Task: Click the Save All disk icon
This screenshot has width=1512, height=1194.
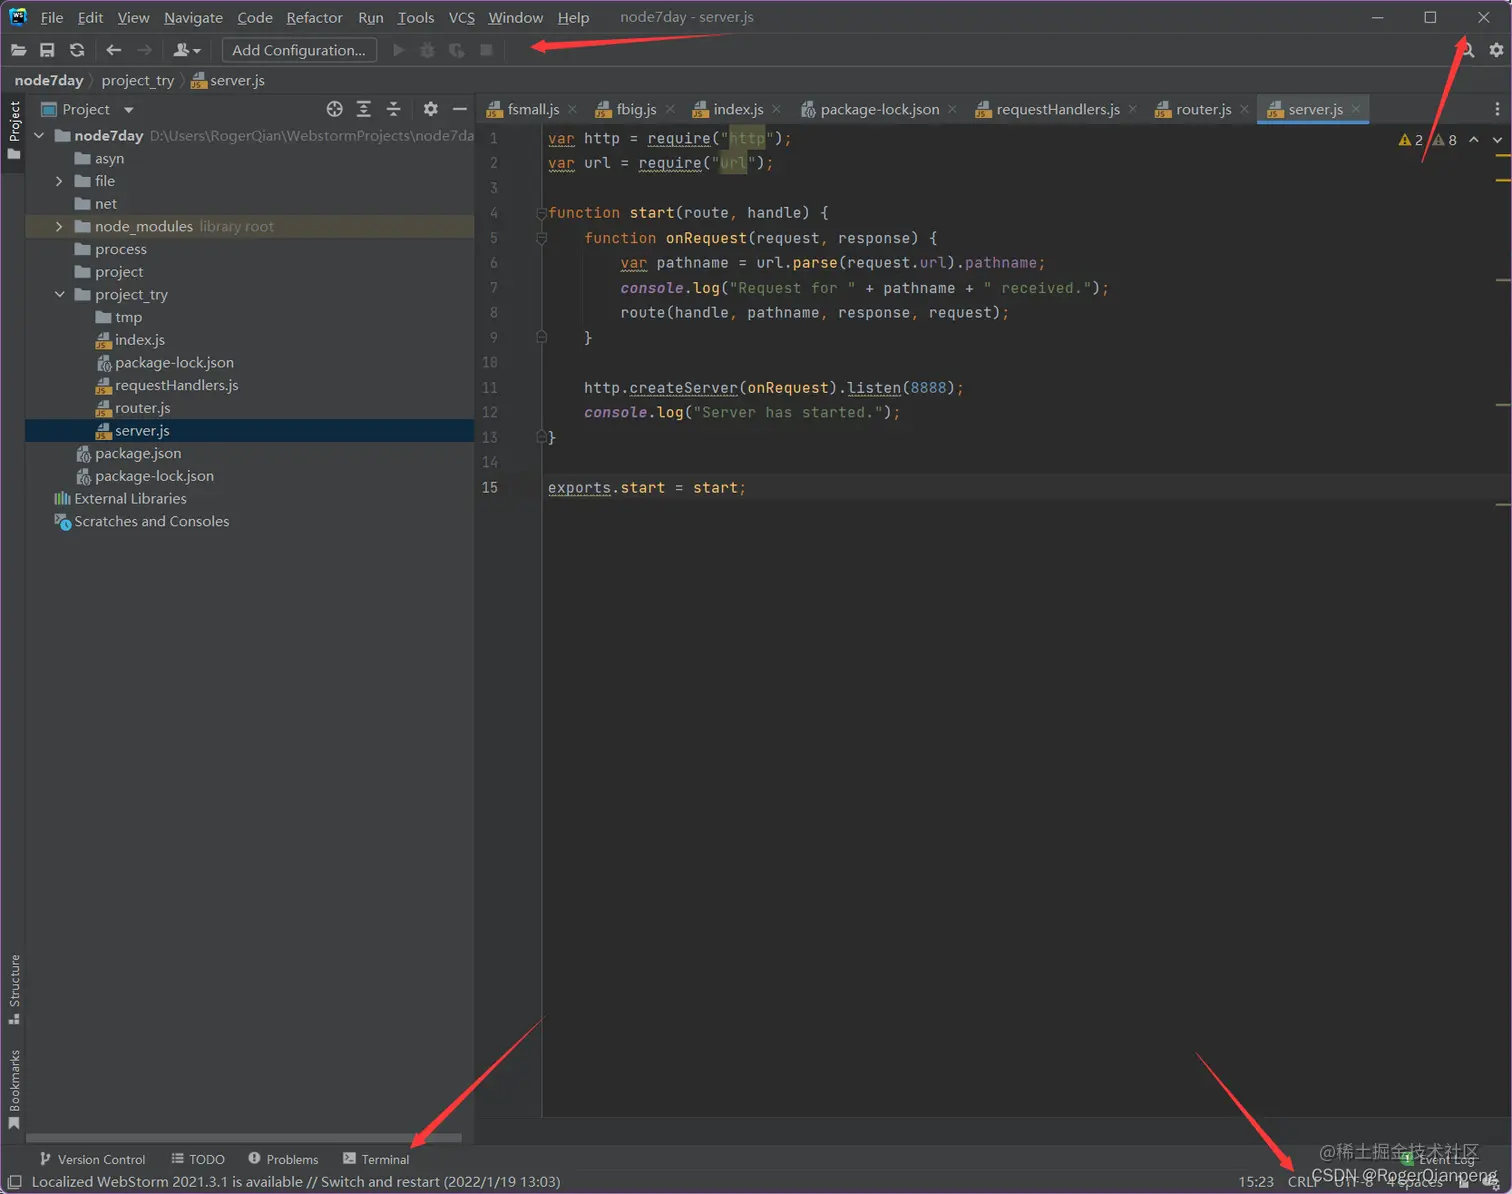Action: coord(47,50)
